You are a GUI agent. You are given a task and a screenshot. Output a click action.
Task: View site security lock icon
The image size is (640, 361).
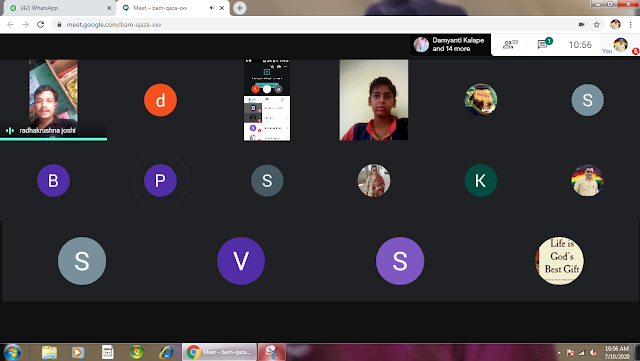click(x=59, y=25)
